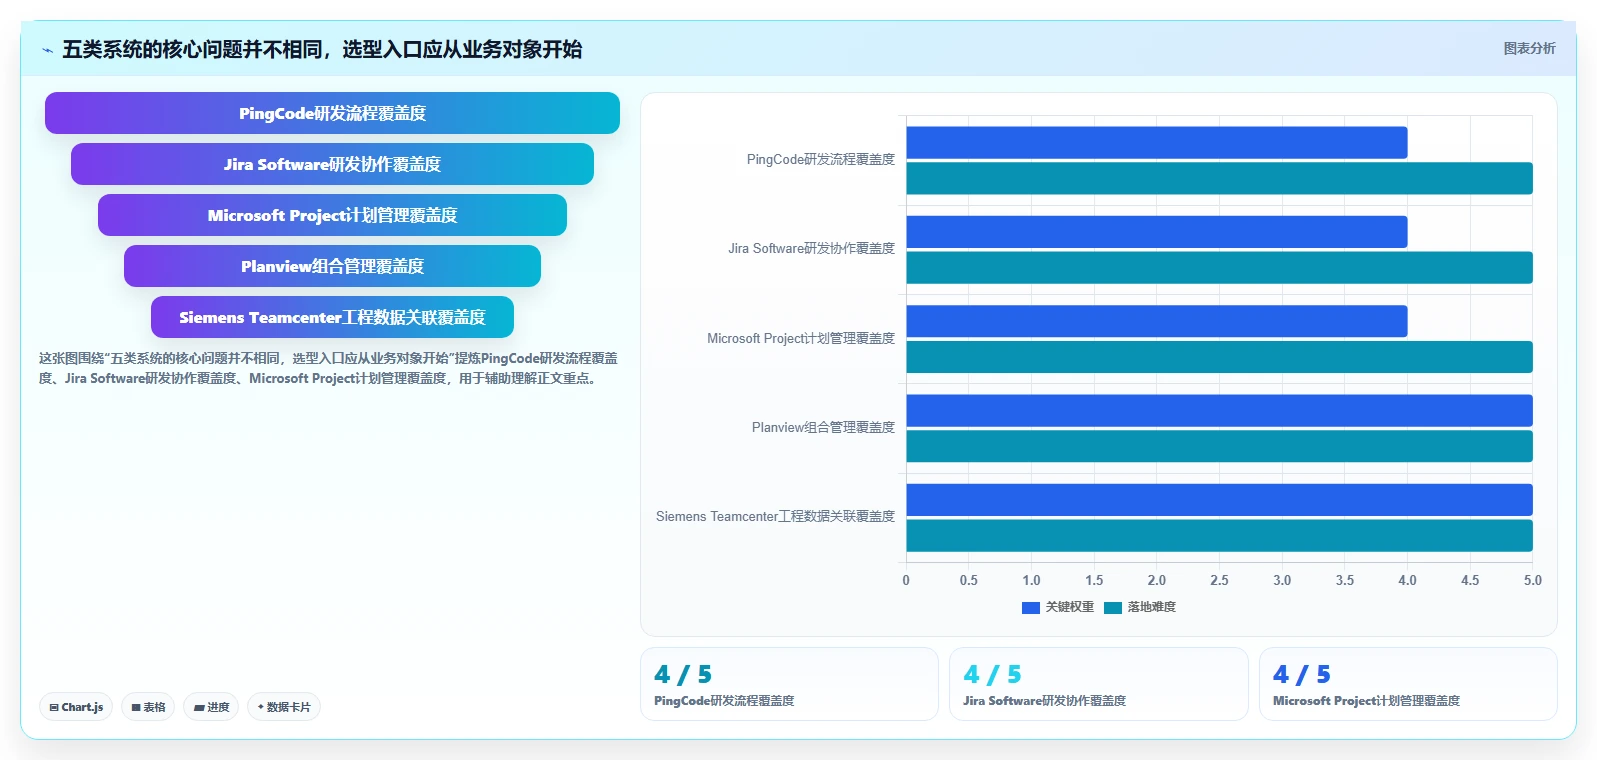Click the blue 关键权重 bar for Jira Software
This screenshot has height=760, width=1597.
pos(1156,232)
